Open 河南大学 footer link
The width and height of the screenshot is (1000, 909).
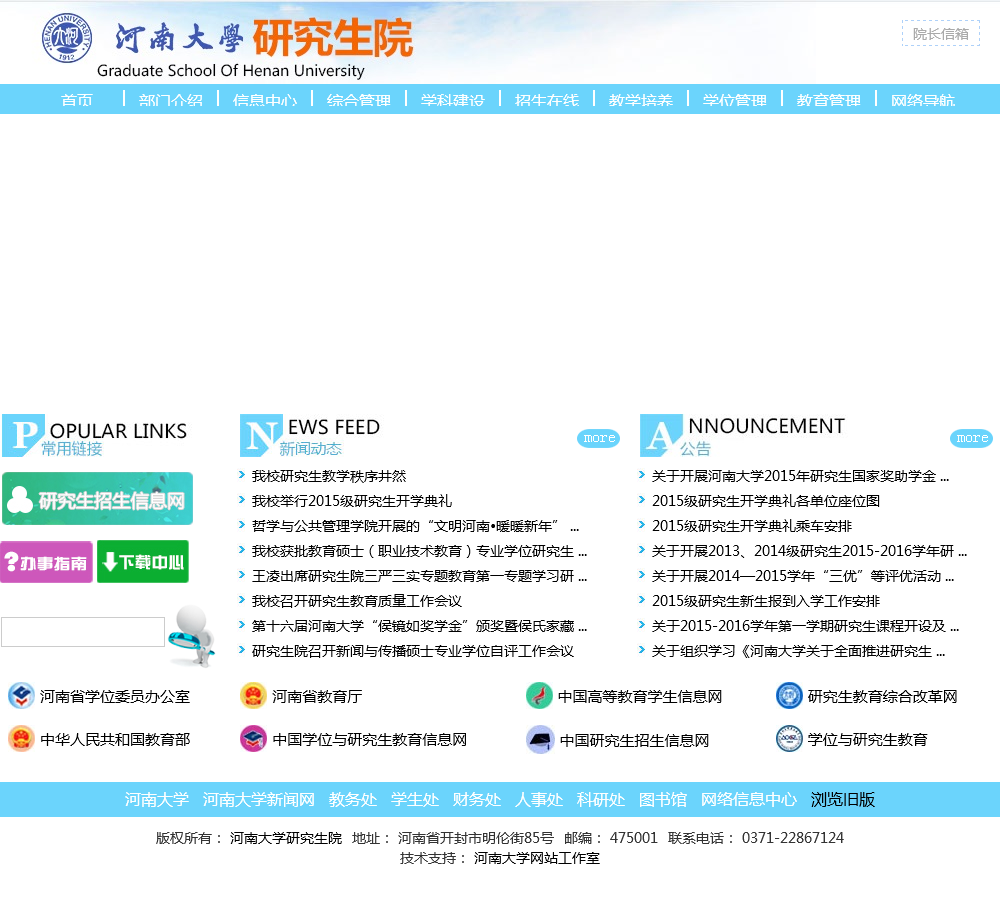(x=156, y=800)
